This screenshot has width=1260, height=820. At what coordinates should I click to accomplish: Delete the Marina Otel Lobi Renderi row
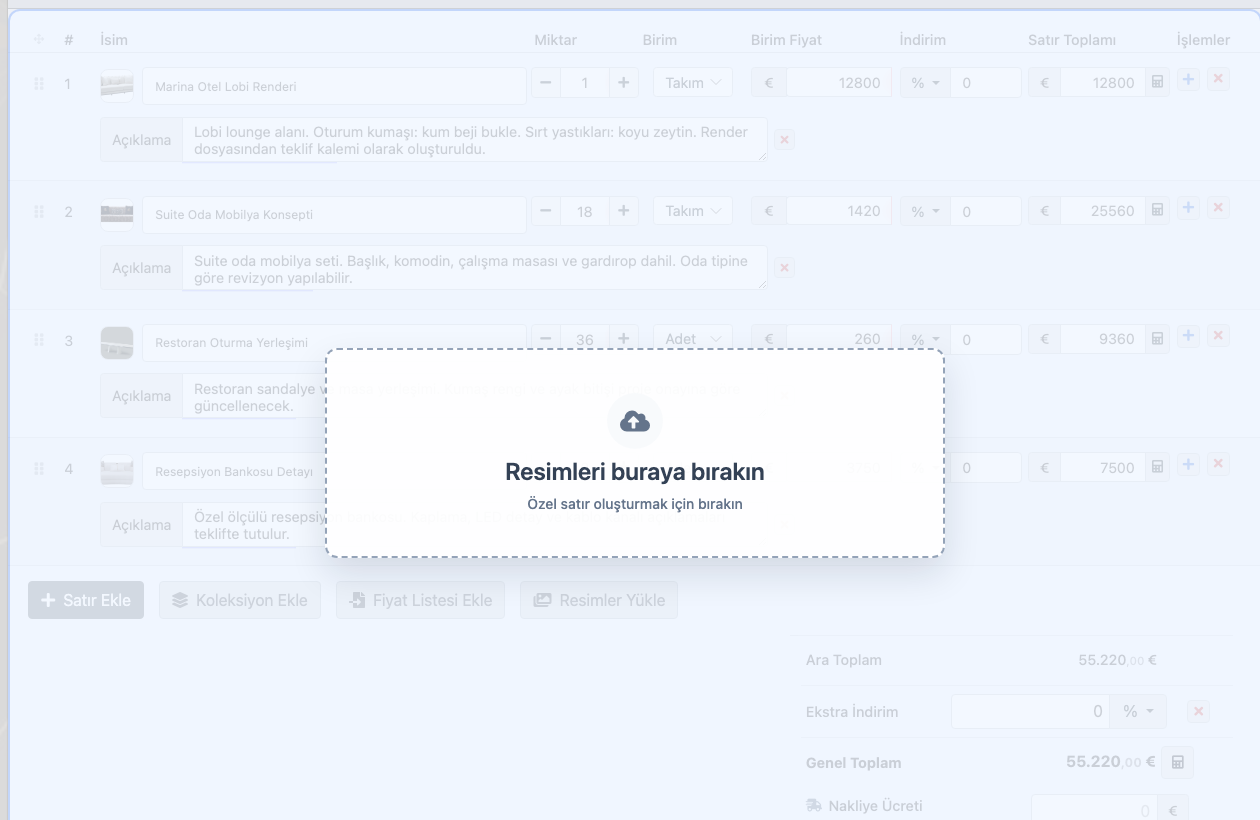tap(1218, 79)
